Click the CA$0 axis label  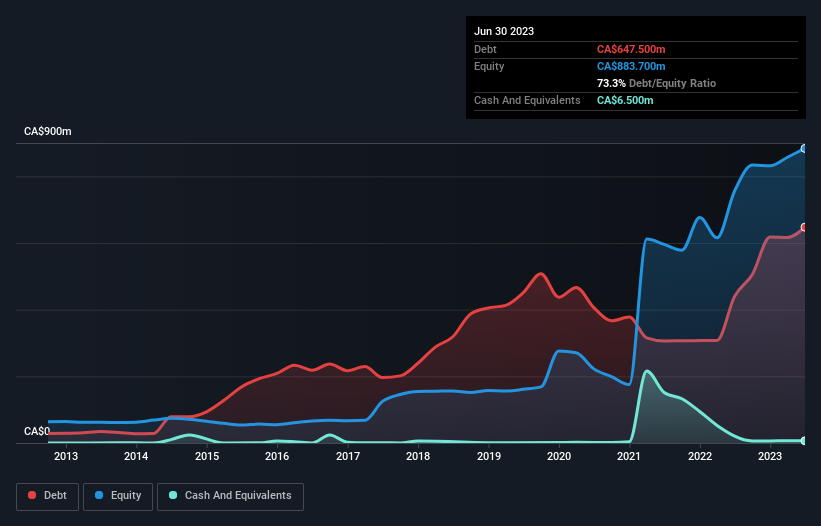point(37,431)
